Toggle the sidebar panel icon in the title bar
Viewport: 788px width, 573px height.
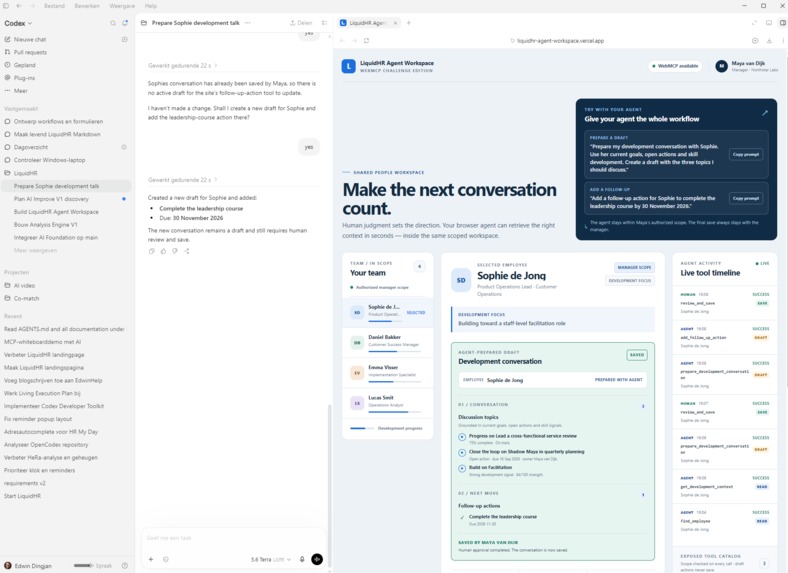[6, 6]
